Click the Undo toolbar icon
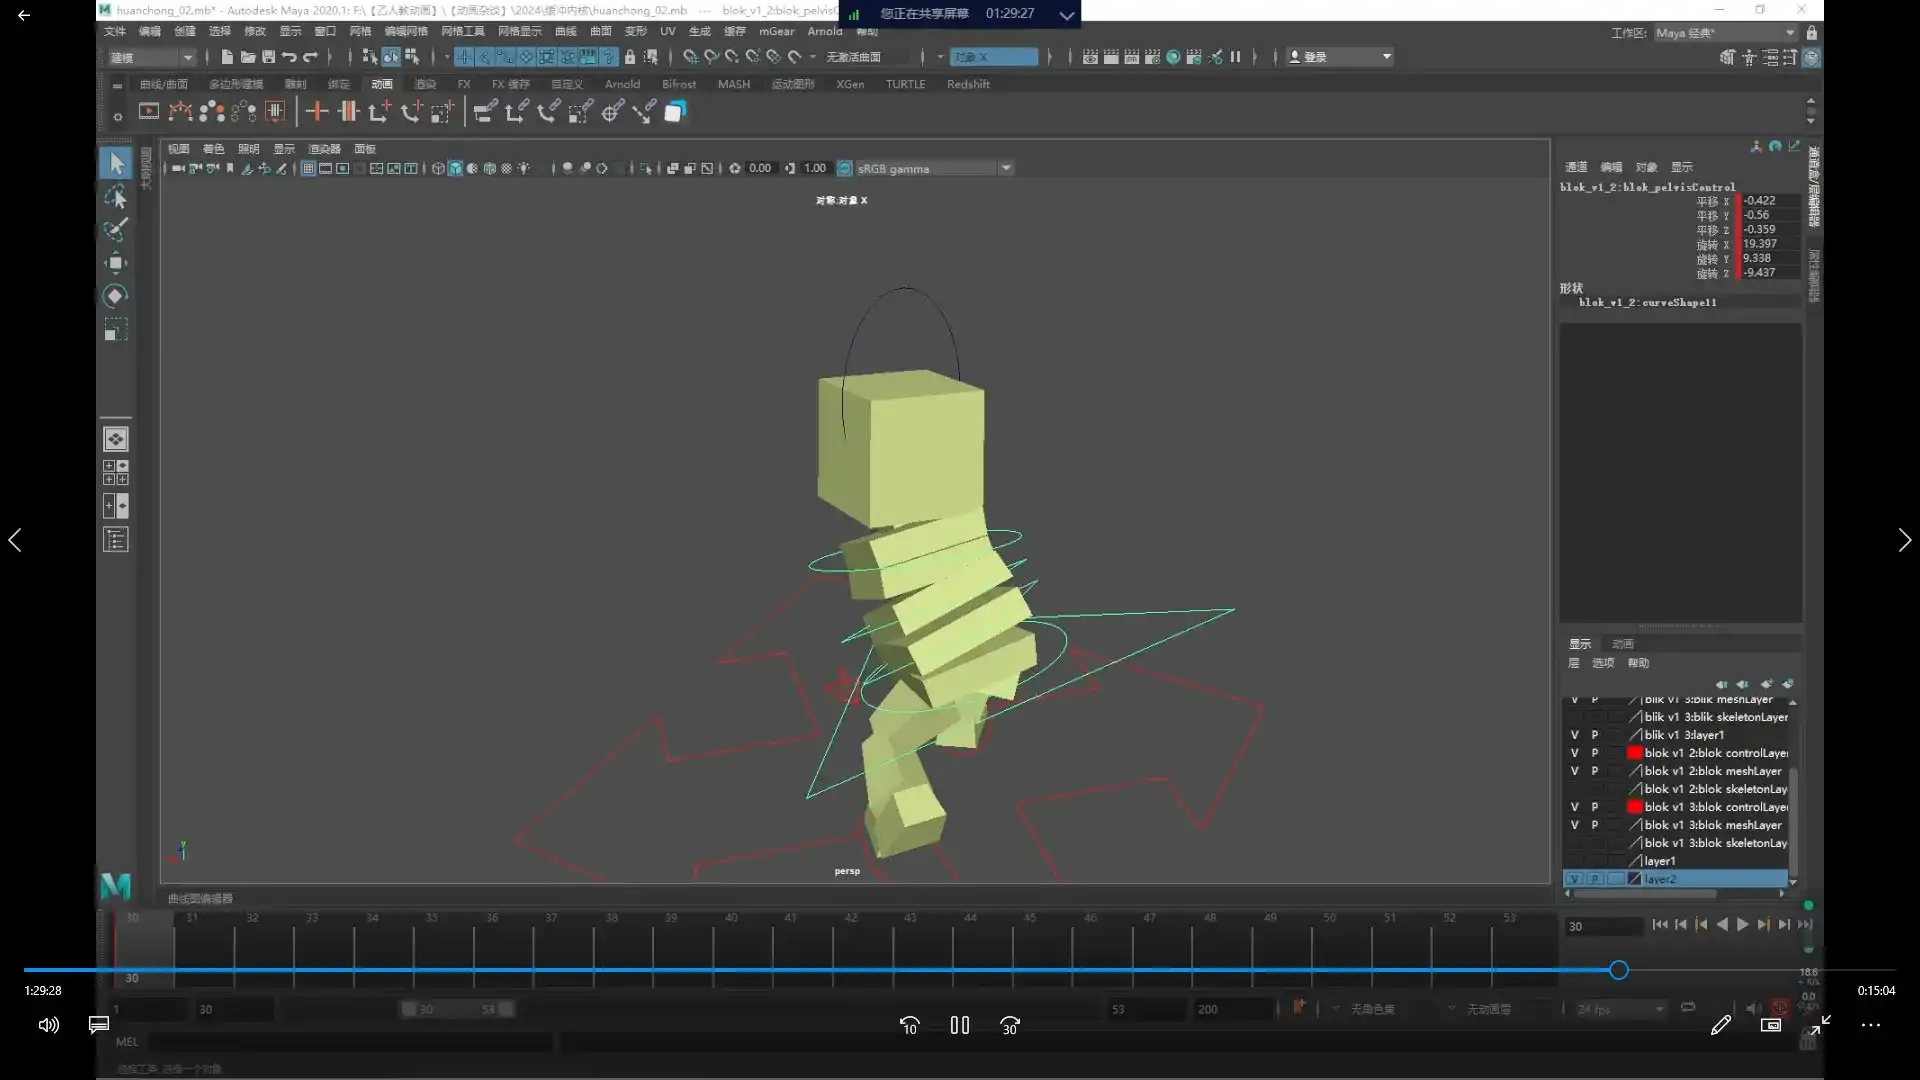The image size is (1920, 1080). click(x=289, y=57)
